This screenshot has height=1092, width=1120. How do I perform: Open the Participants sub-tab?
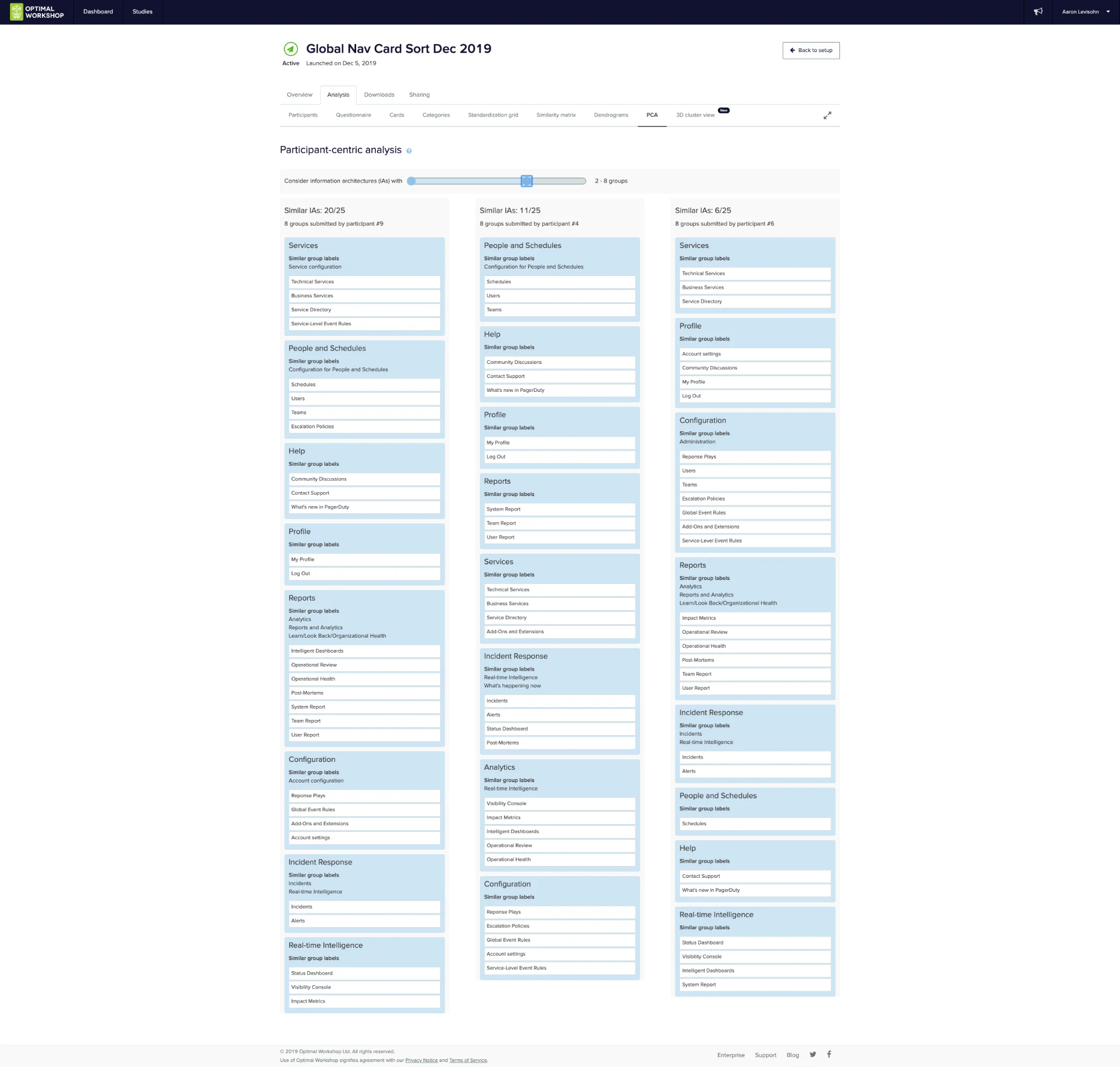(303, 115)
